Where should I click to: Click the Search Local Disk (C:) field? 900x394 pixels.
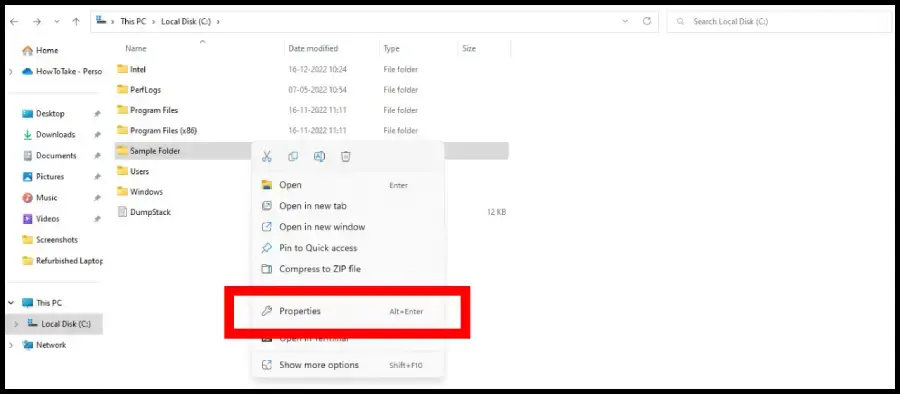(x=779, y=22)
